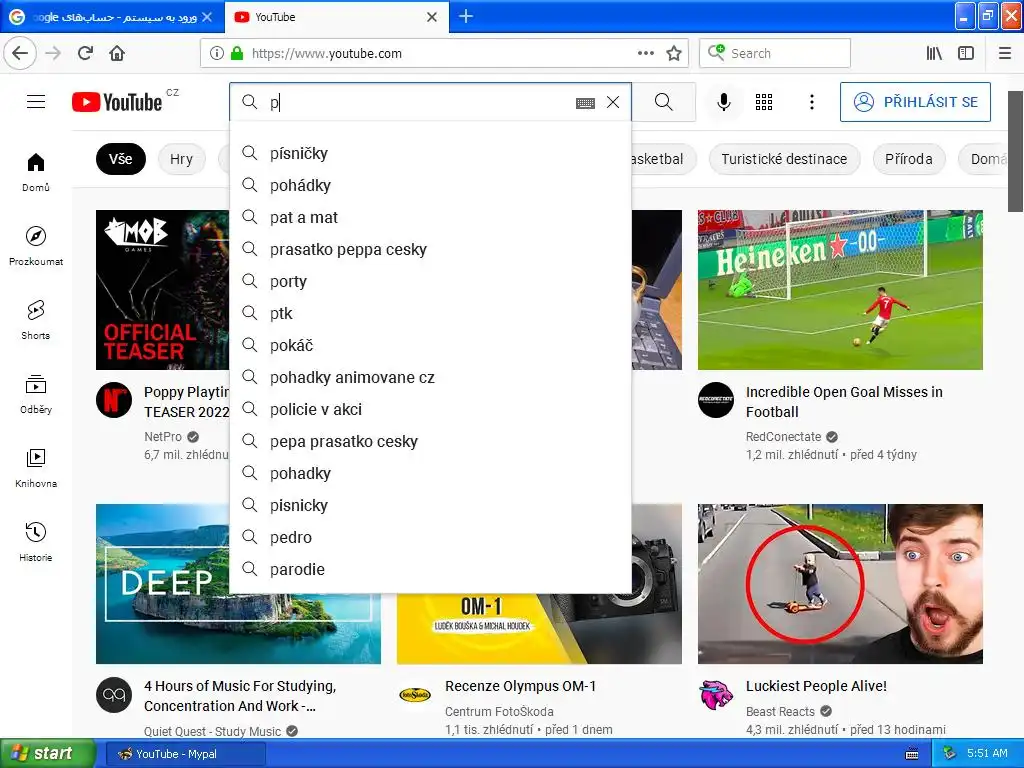This screenshot has height=768, width=1024.
Task: Click the taskbar keyboard tray icon
Action: click(912, 754)
